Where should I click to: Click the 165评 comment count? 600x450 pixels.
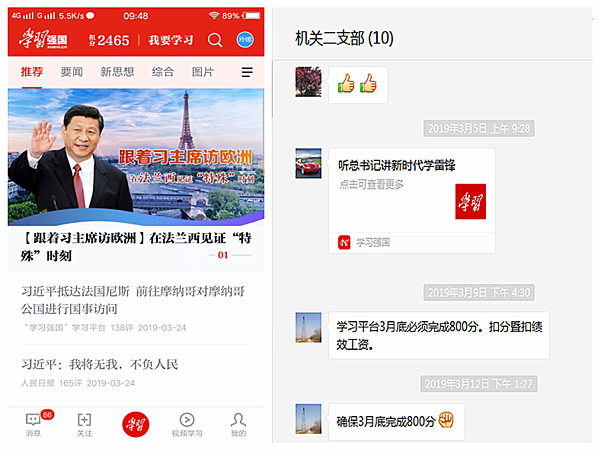click(70, 383)
